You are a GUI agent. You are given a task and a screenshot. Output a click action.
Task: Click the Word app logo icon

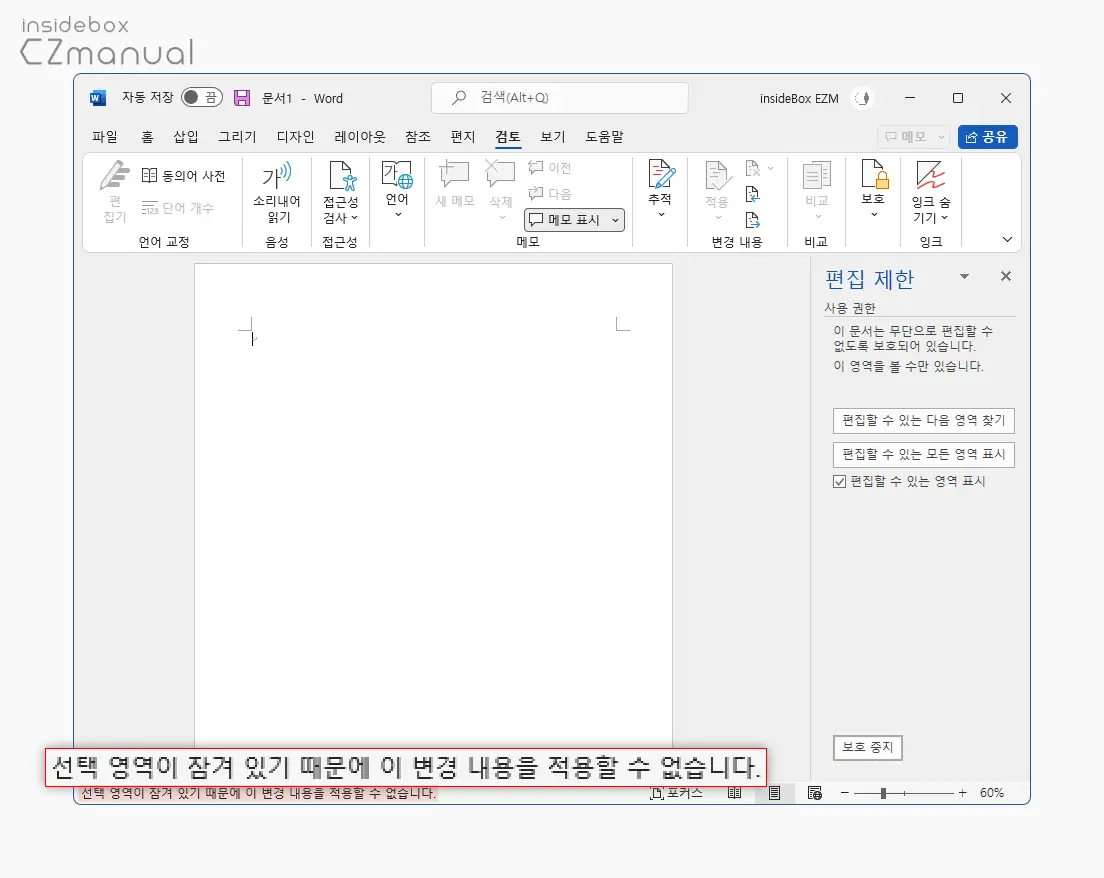pos(98,98)
